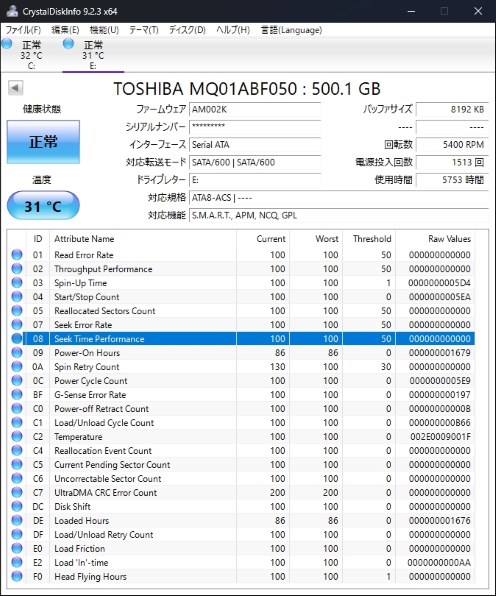Click the 31 °C temperature button
The width and height of the screenshot is (496, 596).
click(x=43, y=206)
